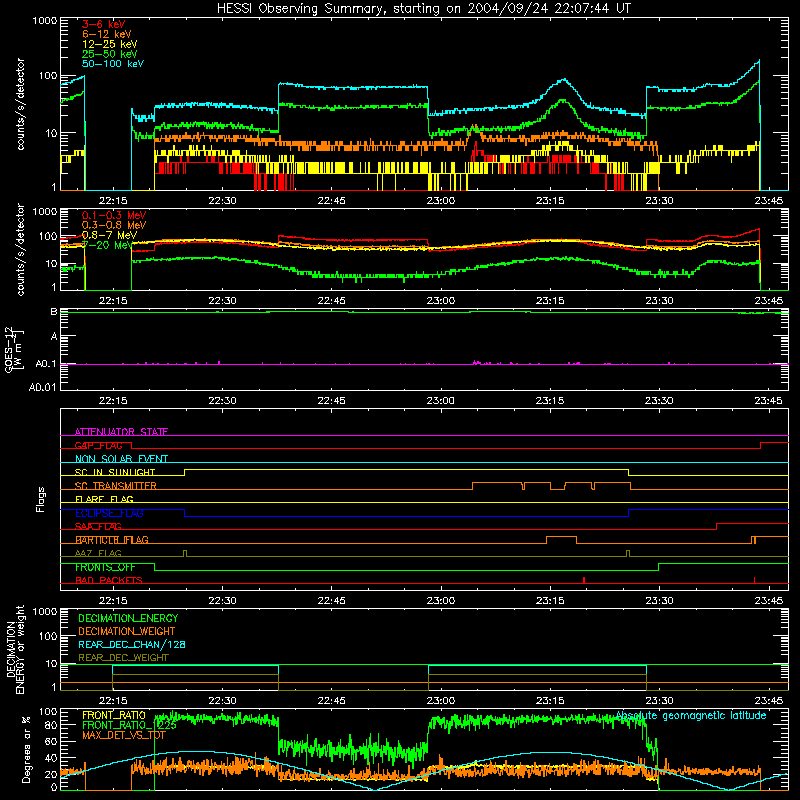
Task: Click the 0.1-0.3 MeV legend label
Action: (x=114, y=215)
